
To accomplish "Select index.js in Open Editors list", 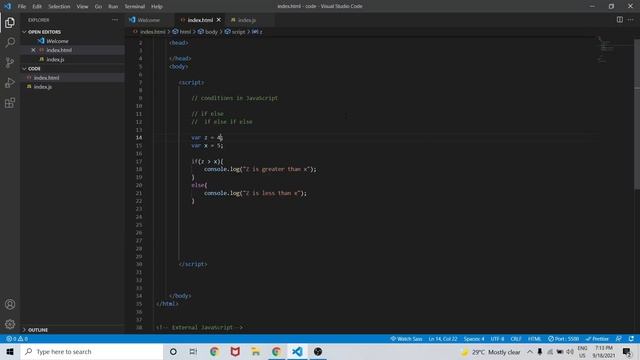I will click(x=55, y=59).
